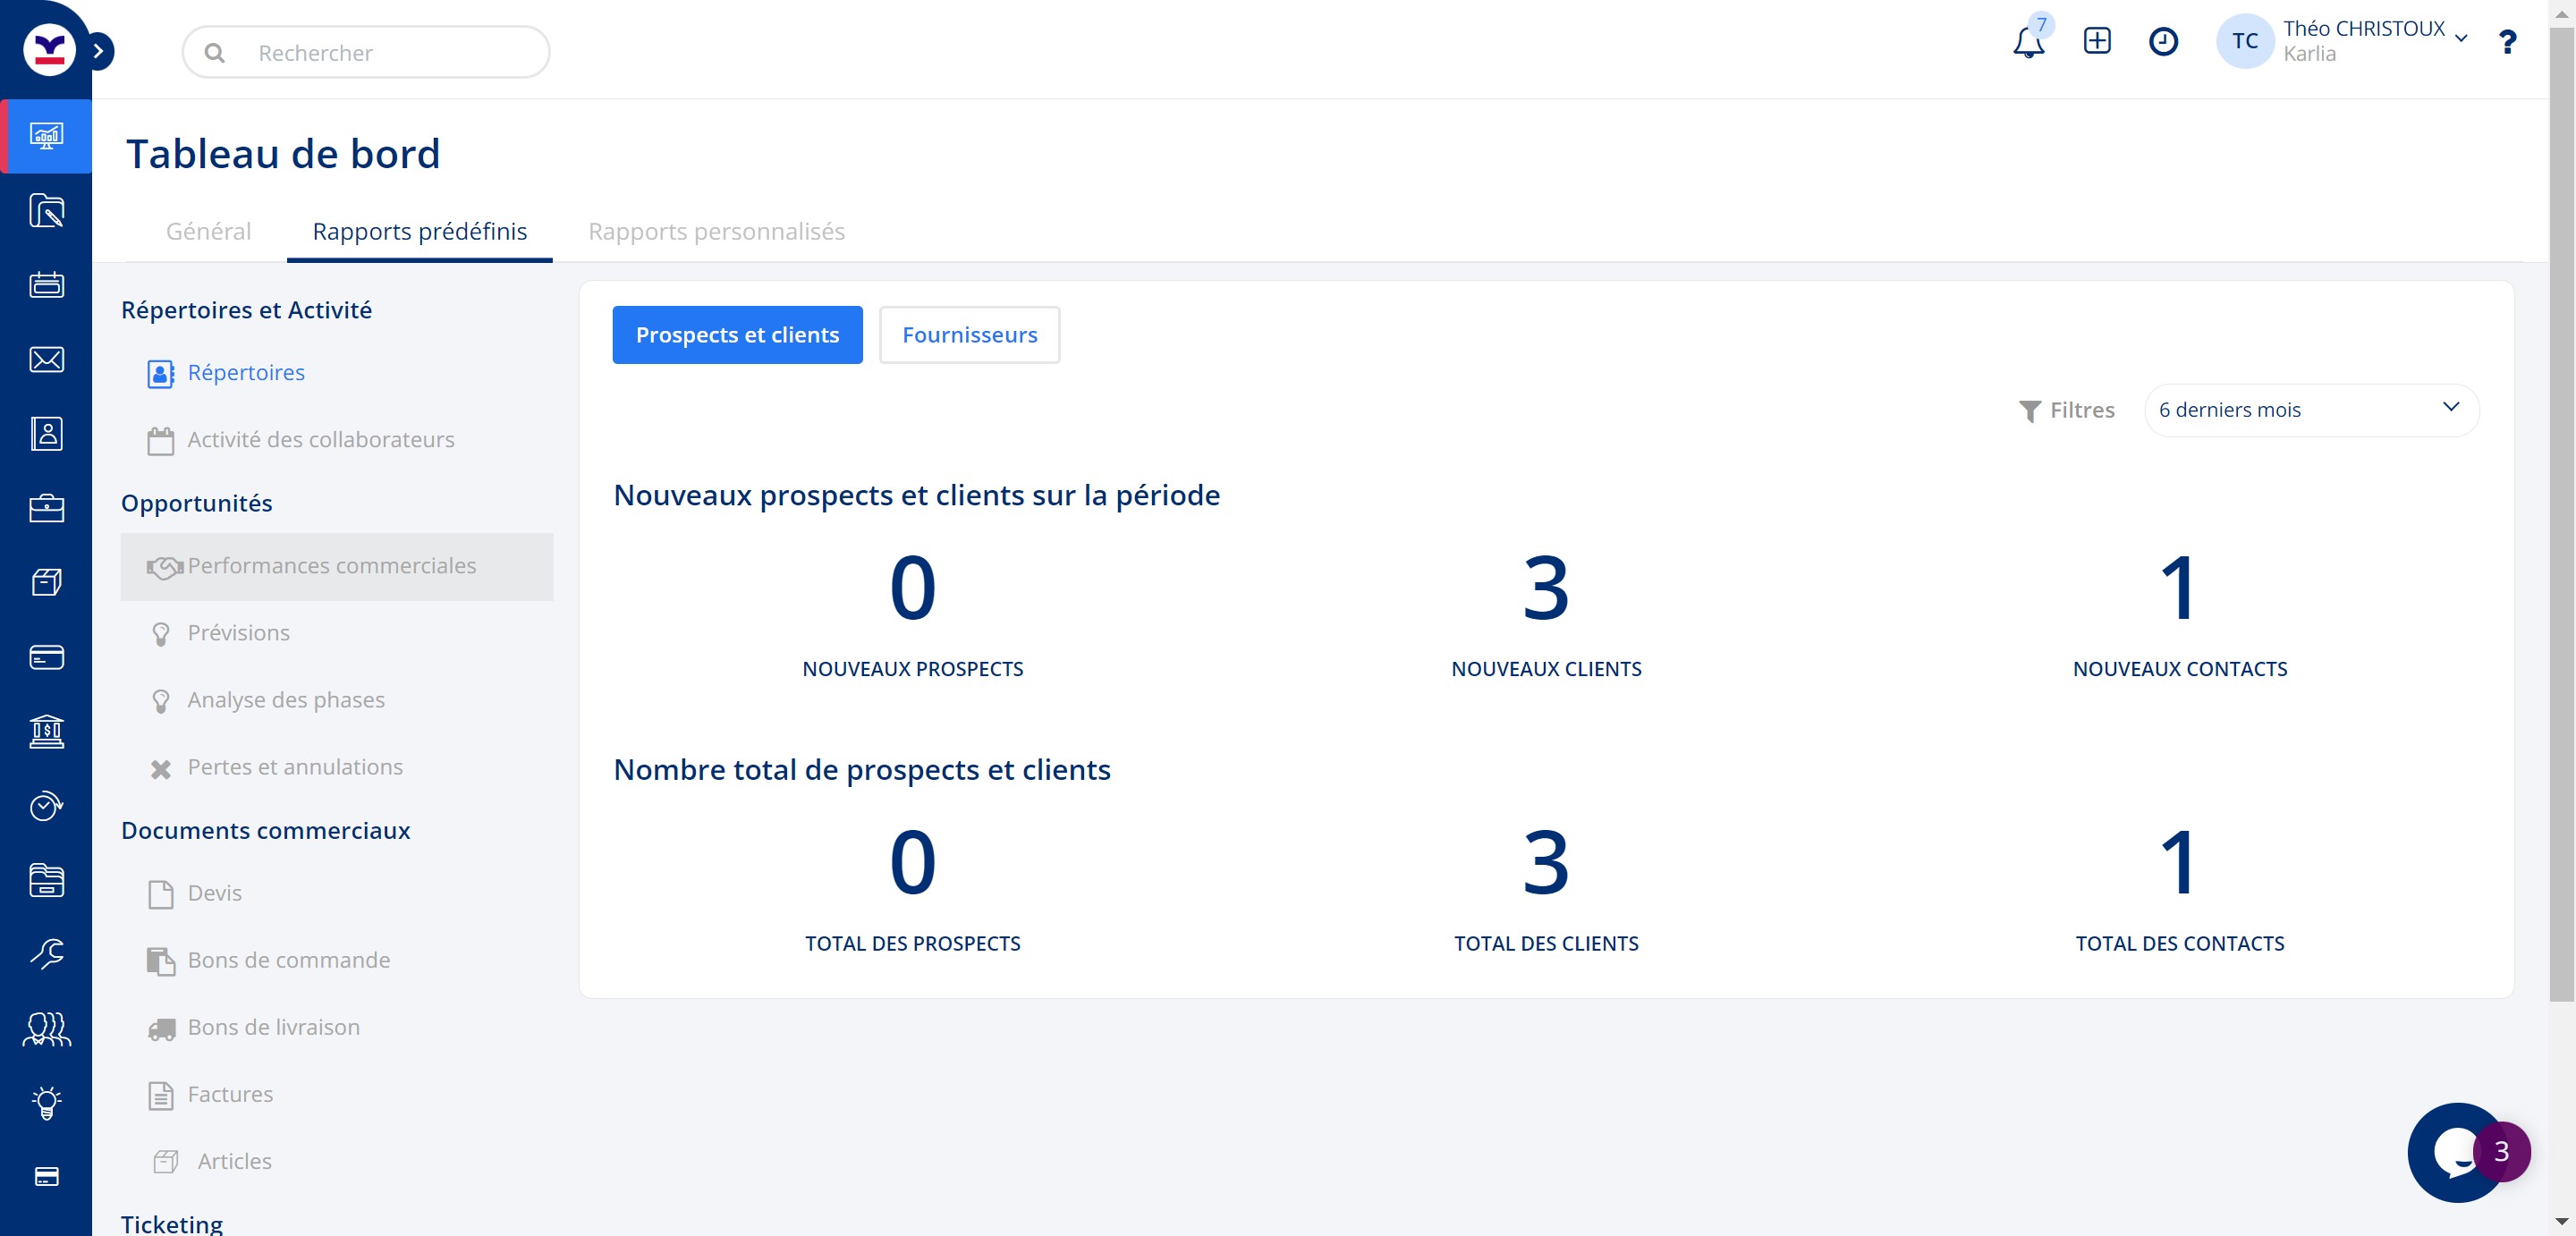Click the help question mark icon

(x=2506, y=42)
